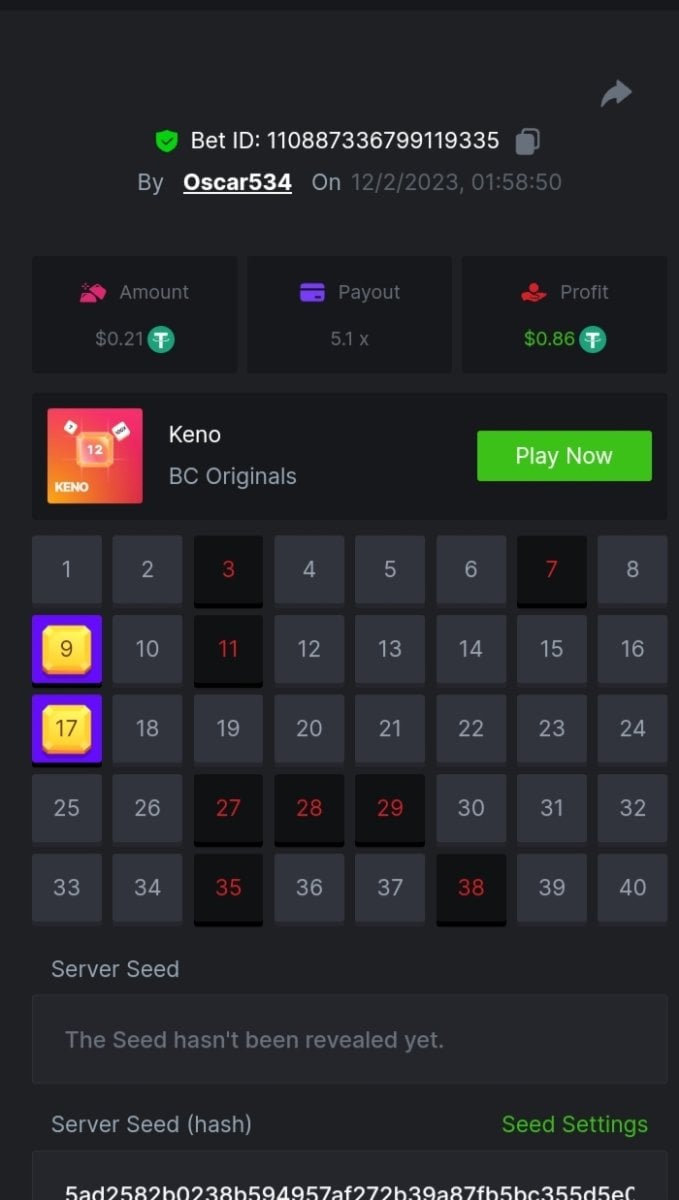Select red number 3 tile
Image resolution: width=679 pixels, height=1200 pixels.
228,571
